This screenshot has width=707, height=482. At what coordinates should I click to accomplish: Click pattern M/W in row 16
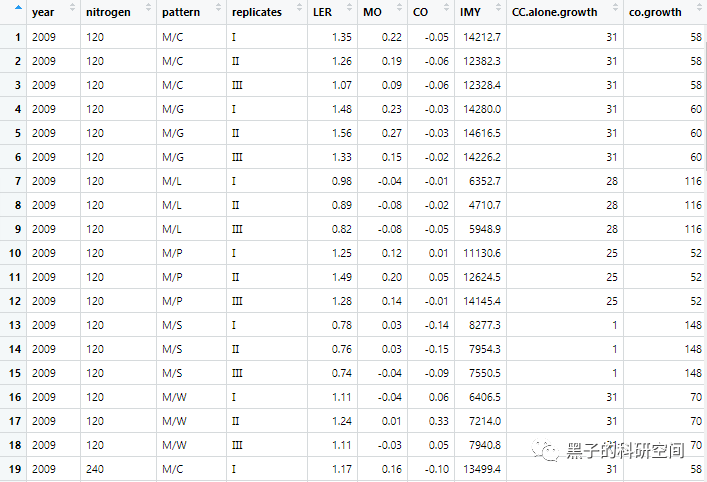pyautogui.click(x=174, y=397)
